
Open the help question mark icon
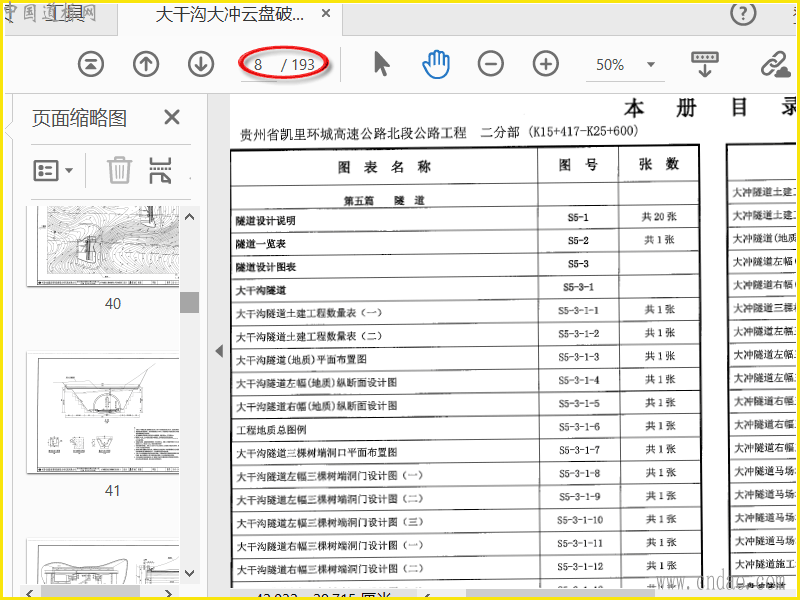tap(743, 14)
